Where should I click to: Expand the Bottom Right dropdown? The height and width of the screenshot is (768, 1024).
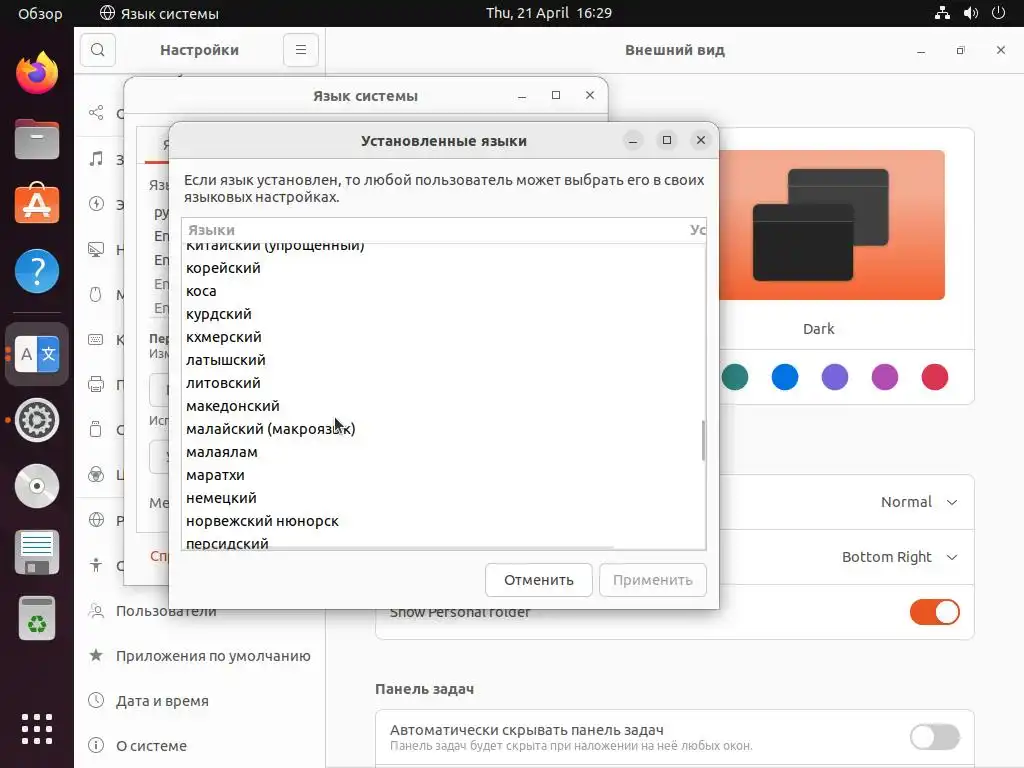click(x=899, y=557)
